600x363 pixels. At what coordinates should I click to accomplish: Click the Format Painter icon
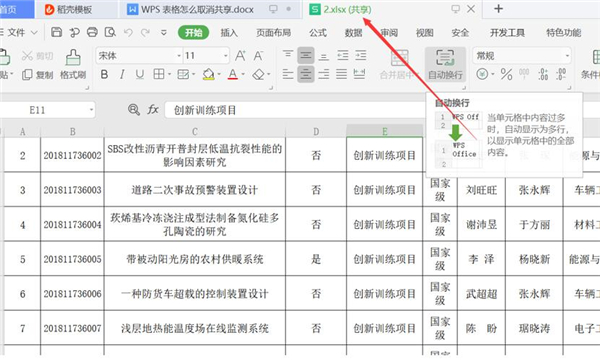[x=73, y=64]
